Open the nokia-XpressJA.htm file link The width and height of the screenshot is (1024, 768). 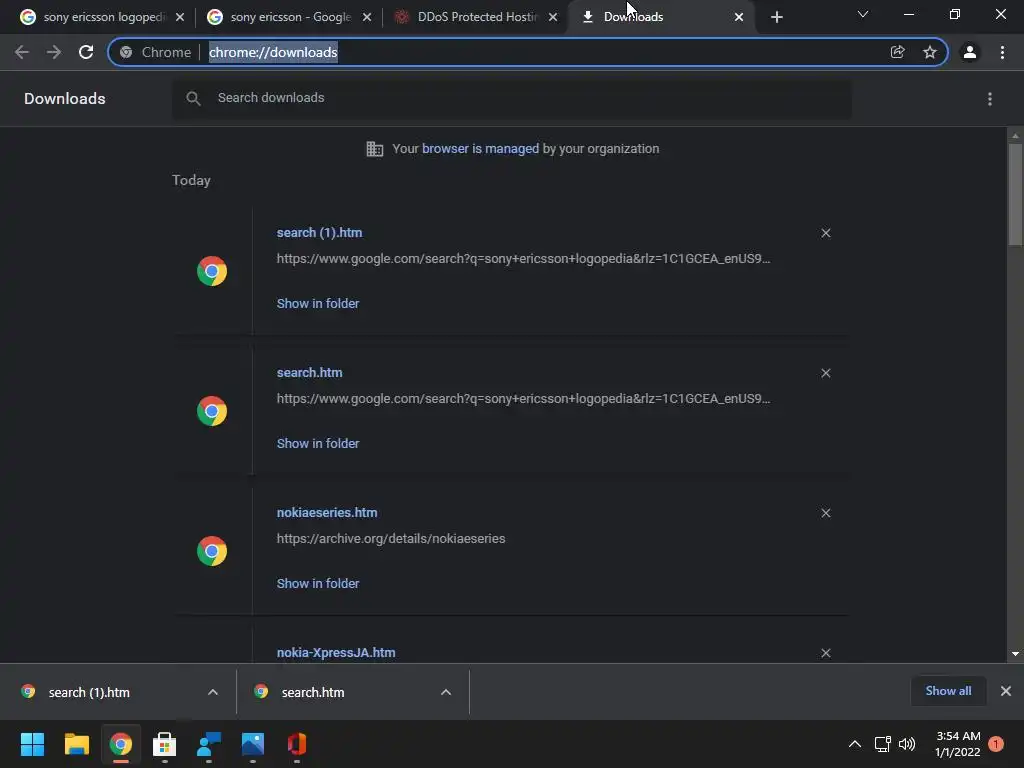coord(336,653)
